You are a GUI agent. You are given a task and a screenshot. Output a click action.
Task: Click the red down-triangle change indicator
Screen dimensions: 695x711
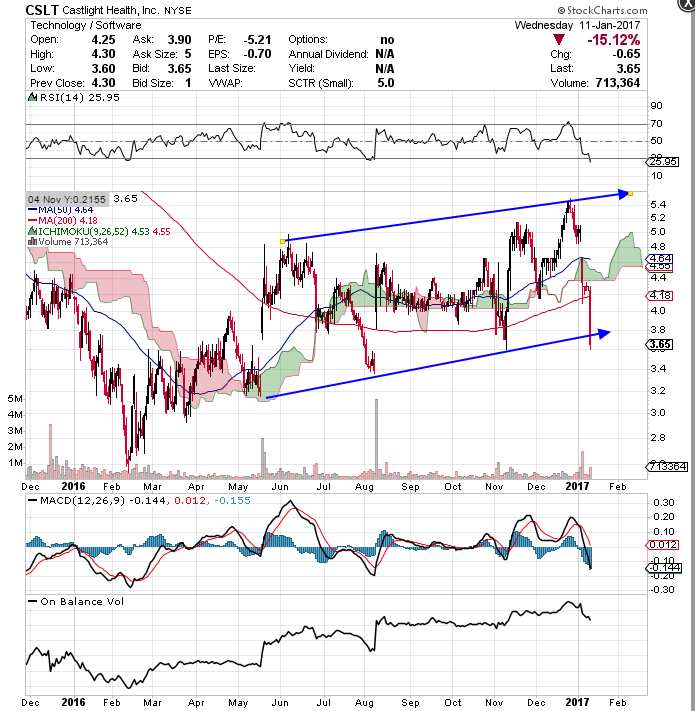559,40
